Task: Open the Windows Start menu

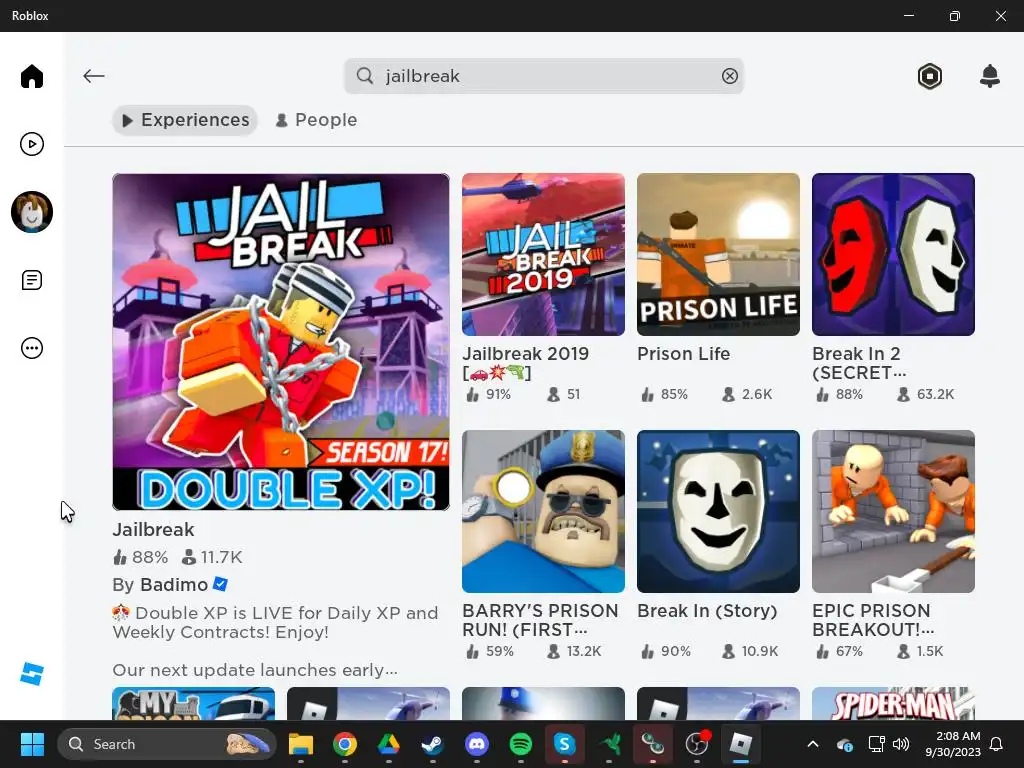Action: pos(32,744)
